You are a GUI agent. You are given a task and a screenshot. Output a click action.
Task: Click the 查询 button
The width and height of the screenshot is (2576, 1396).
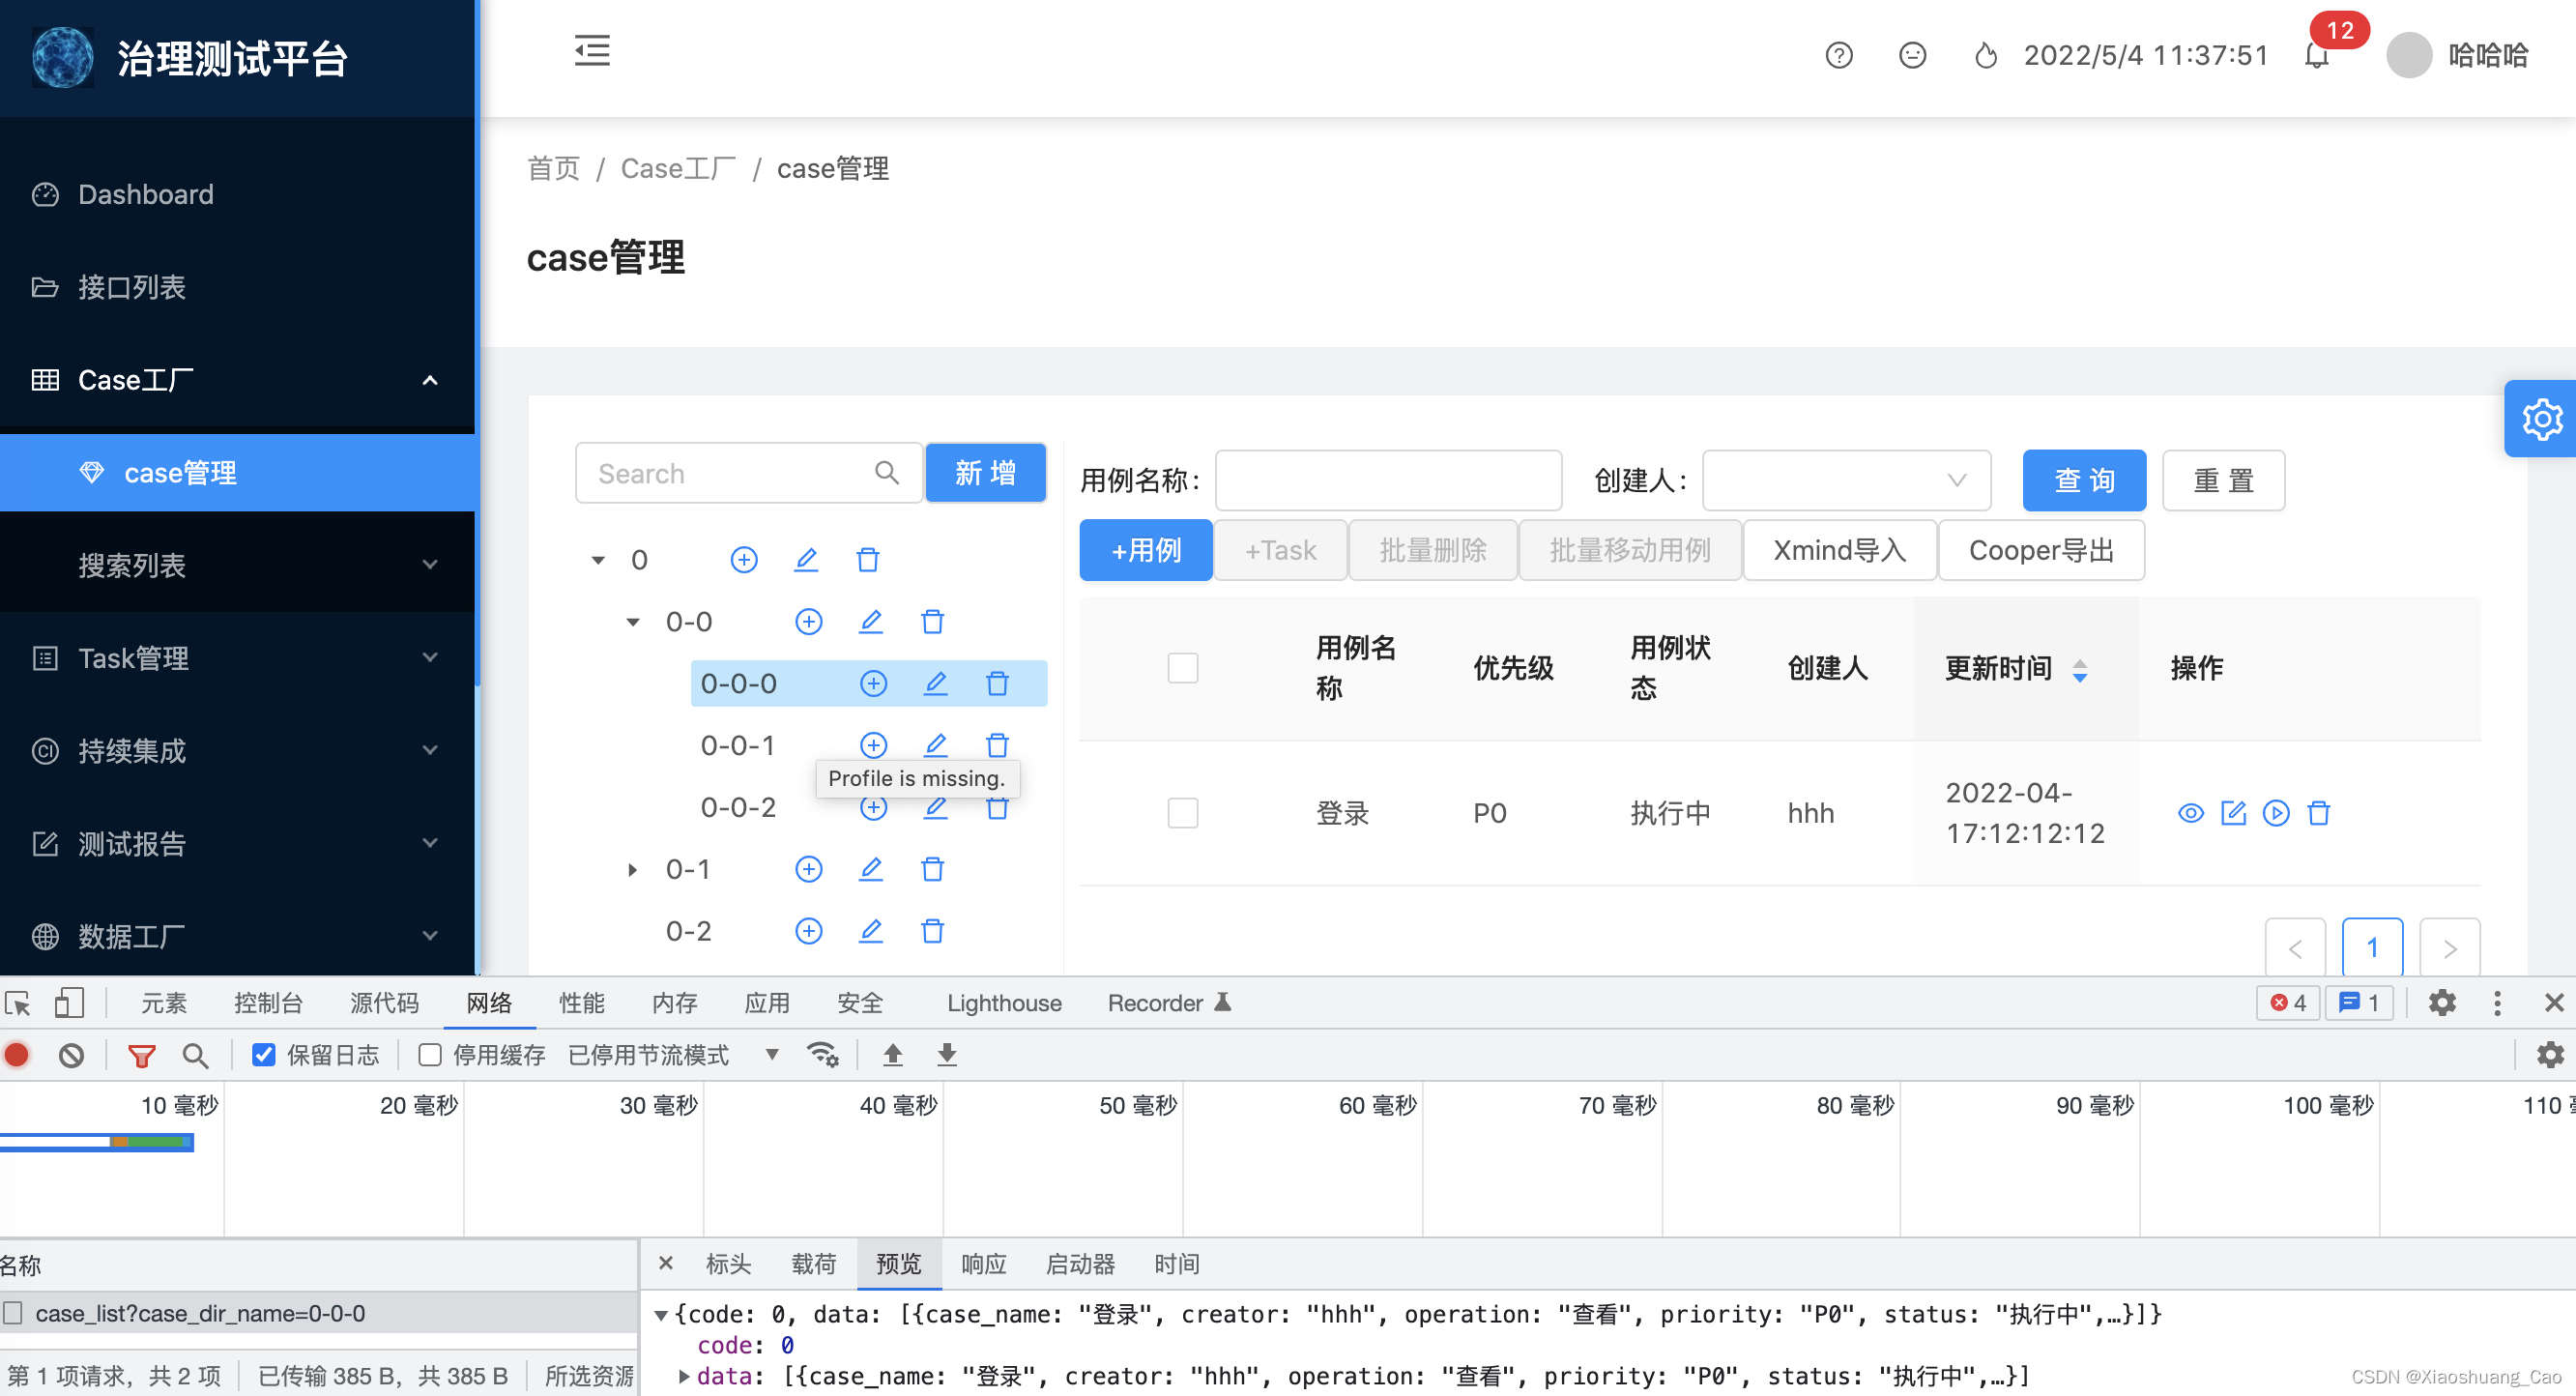[2083, 480]
